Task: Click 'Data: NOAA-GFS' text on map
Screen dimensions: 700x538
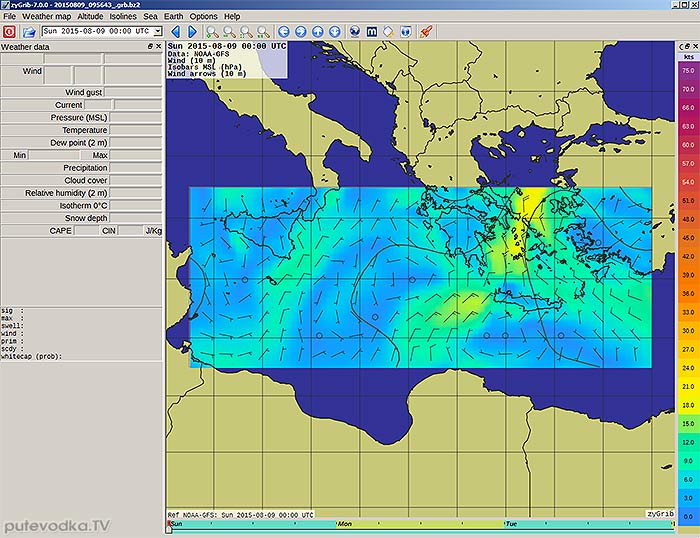Action: tap(198, 54)
